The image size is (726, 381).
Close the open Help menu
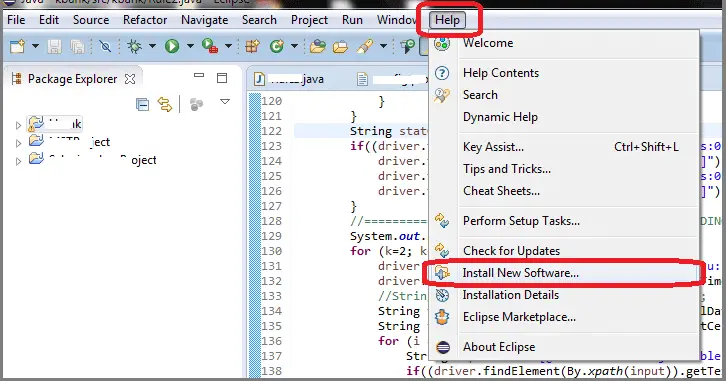(x=447, y=20)
